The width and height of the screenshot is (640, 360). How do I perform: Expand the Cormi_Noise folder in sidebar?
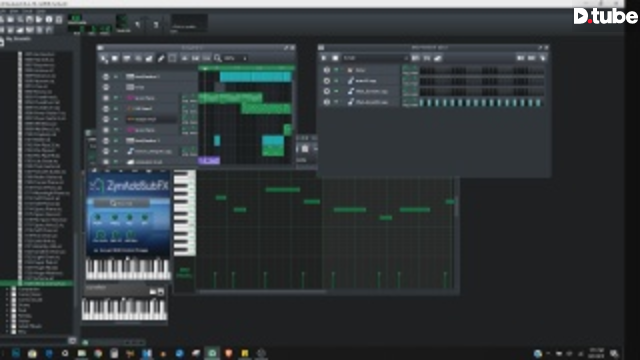coord(7,294)
